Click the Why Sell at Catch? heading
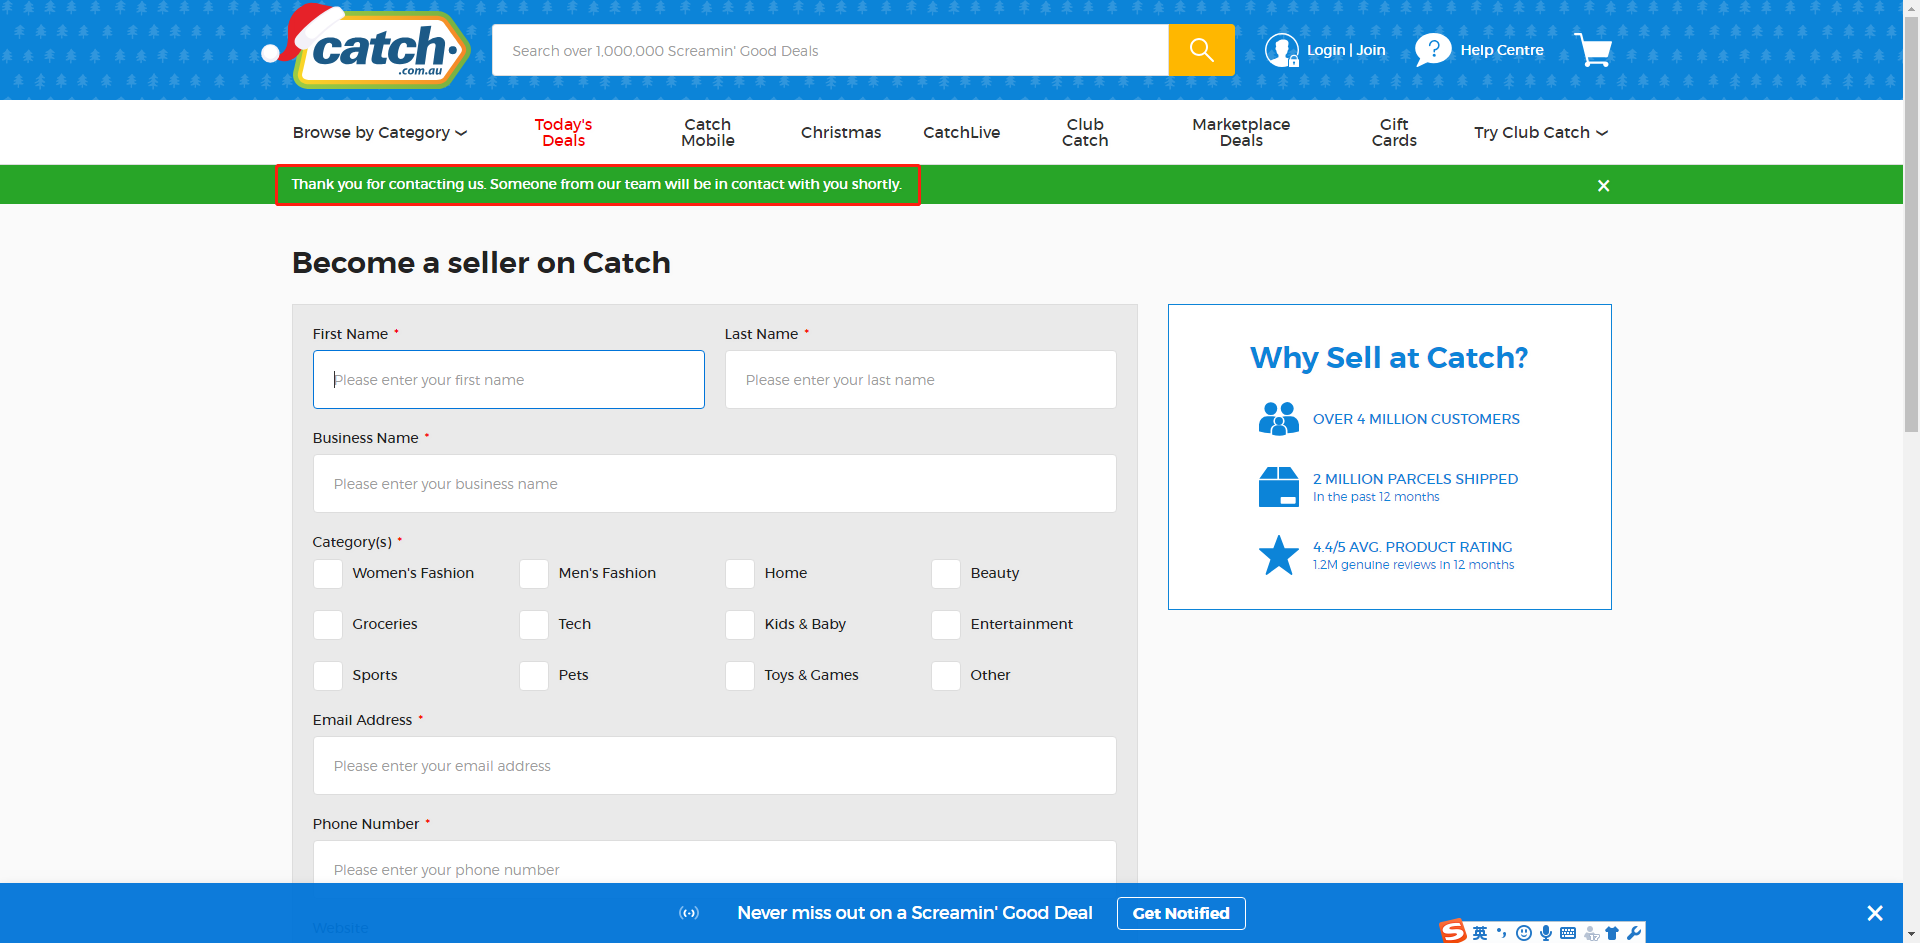The image size is (1920, 943). point(1389,357)
